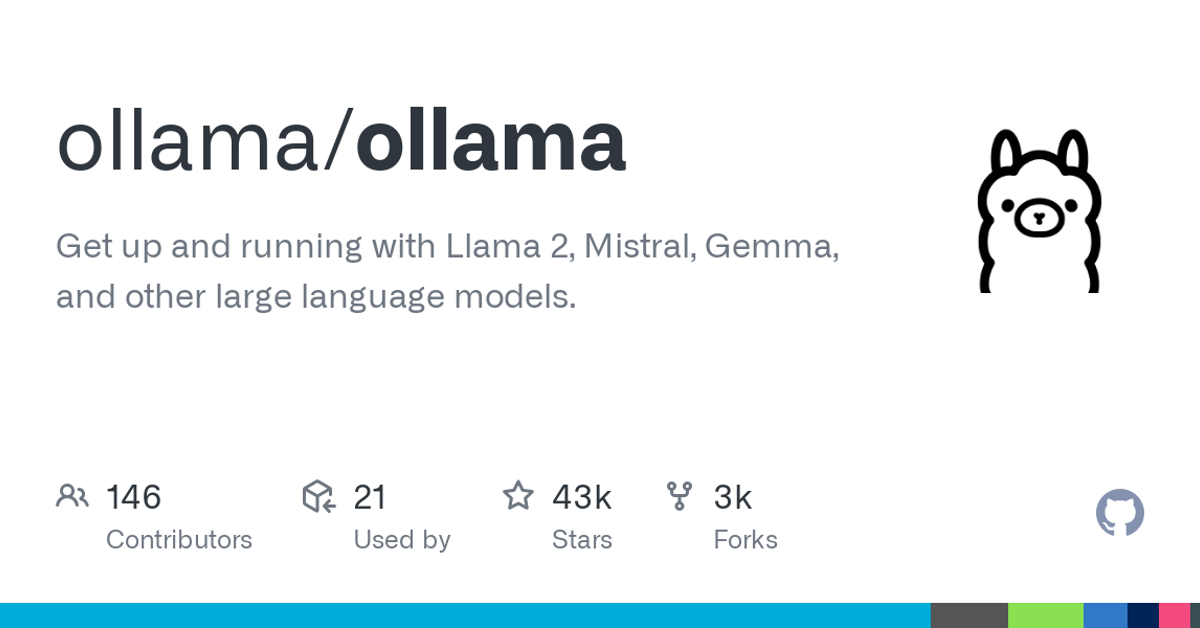Click the repository description text
The height and width of the screenshot is (628, 1200).
click(x=447, y=271)
